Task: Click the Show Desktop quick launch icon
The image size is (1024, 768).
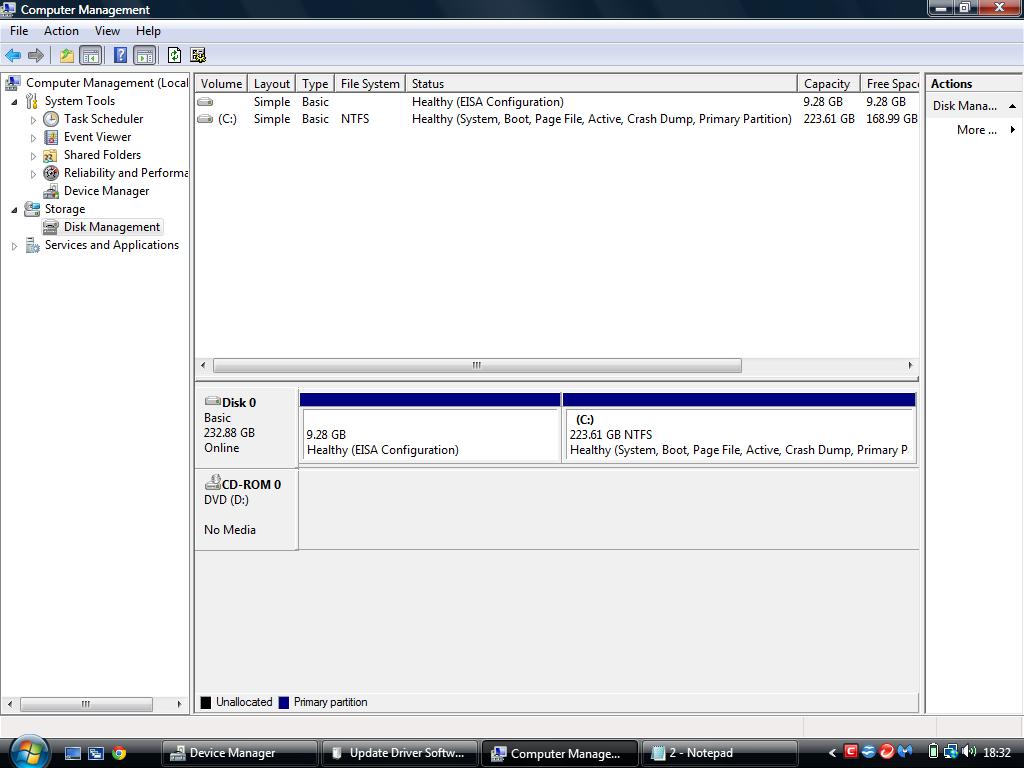Action: tap(72, 753)
